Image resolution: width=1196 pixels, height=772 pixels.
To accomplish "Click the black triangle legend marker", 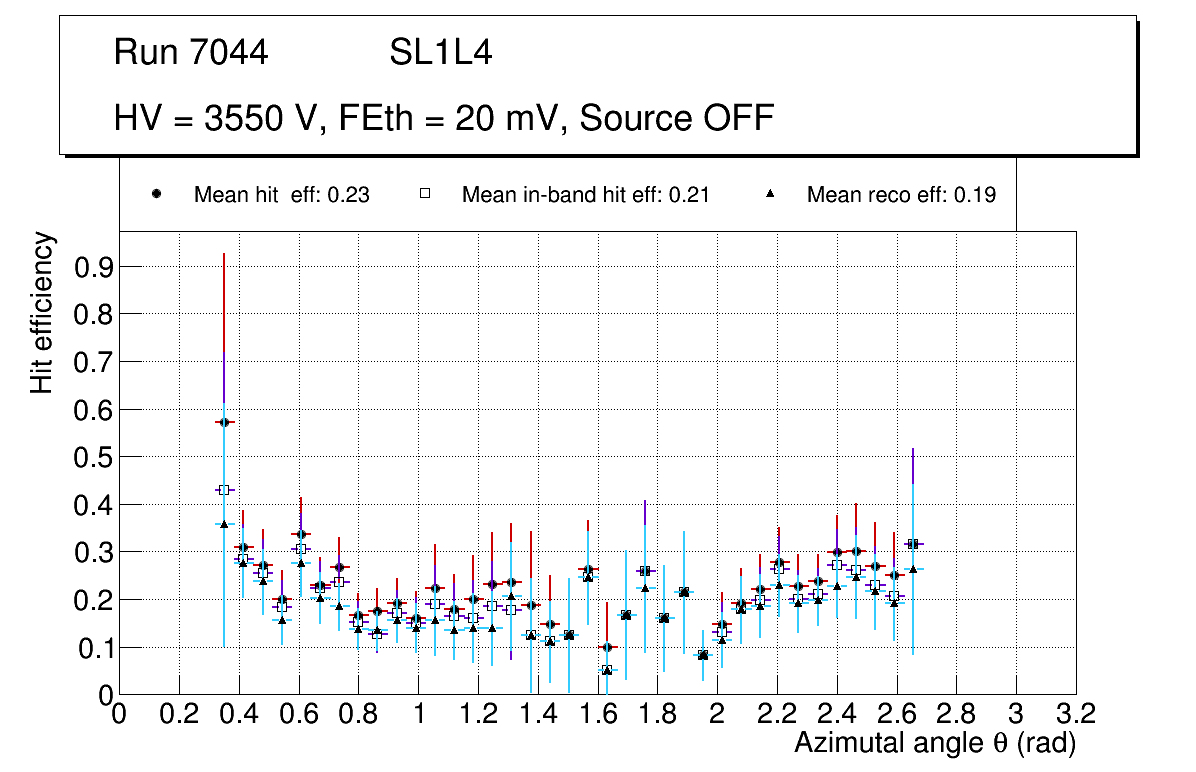I will [x=770, y=194].
